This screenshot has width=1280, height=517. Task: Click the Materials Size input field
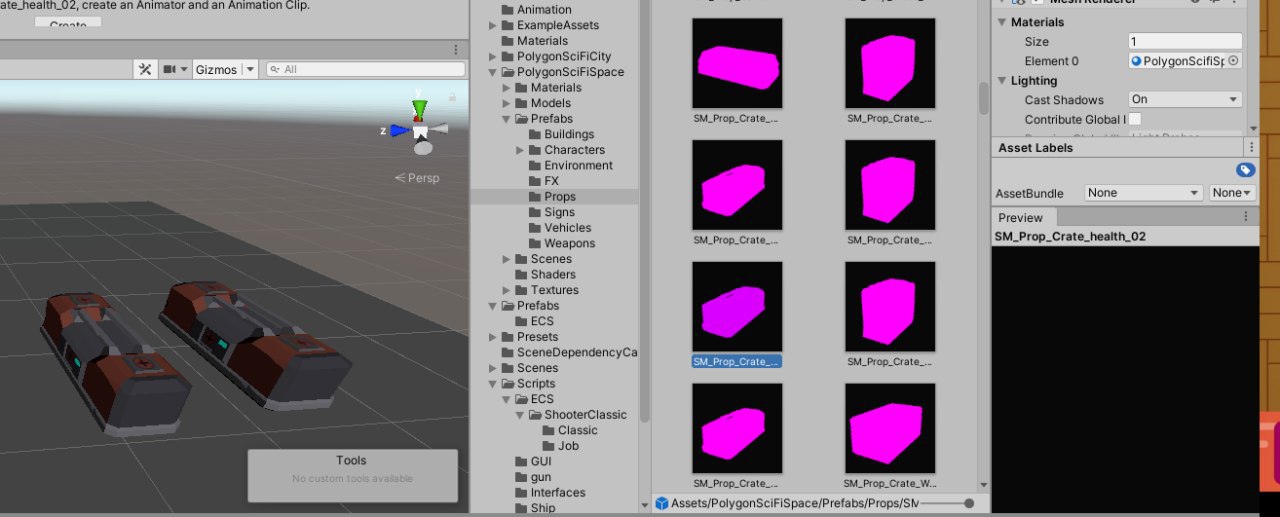[x=1185, y=41]
